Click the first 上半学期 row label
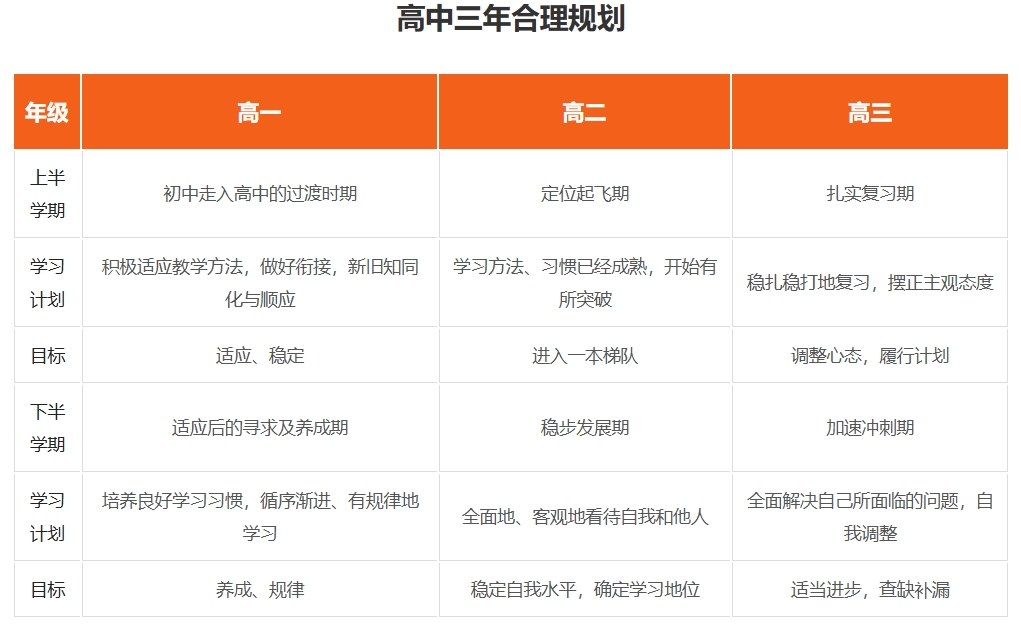The image size is (1021, 628). click(46, 194)
